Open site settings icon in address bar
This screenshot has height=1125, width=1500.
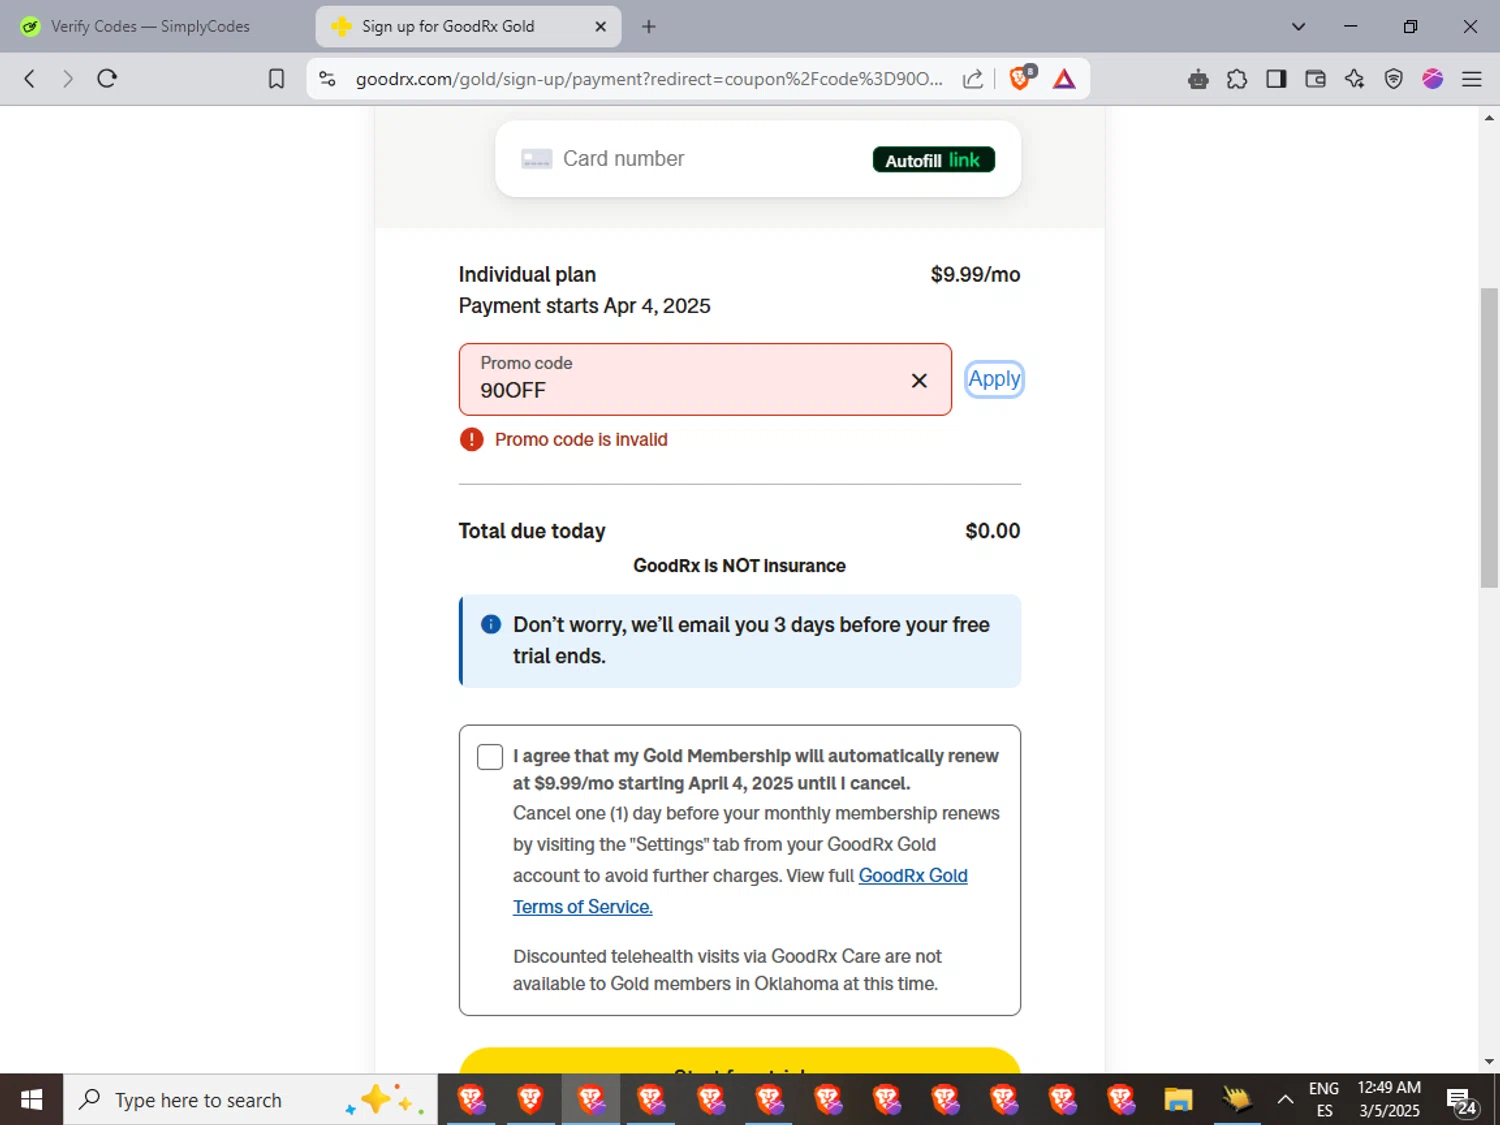327,79
